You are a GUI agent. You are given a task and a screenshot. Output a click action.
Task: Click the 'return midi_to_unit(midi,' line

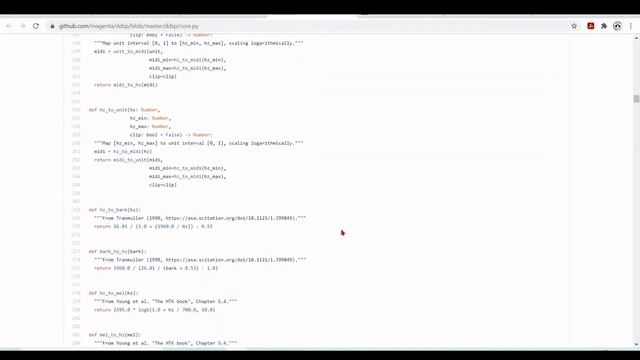128,160
